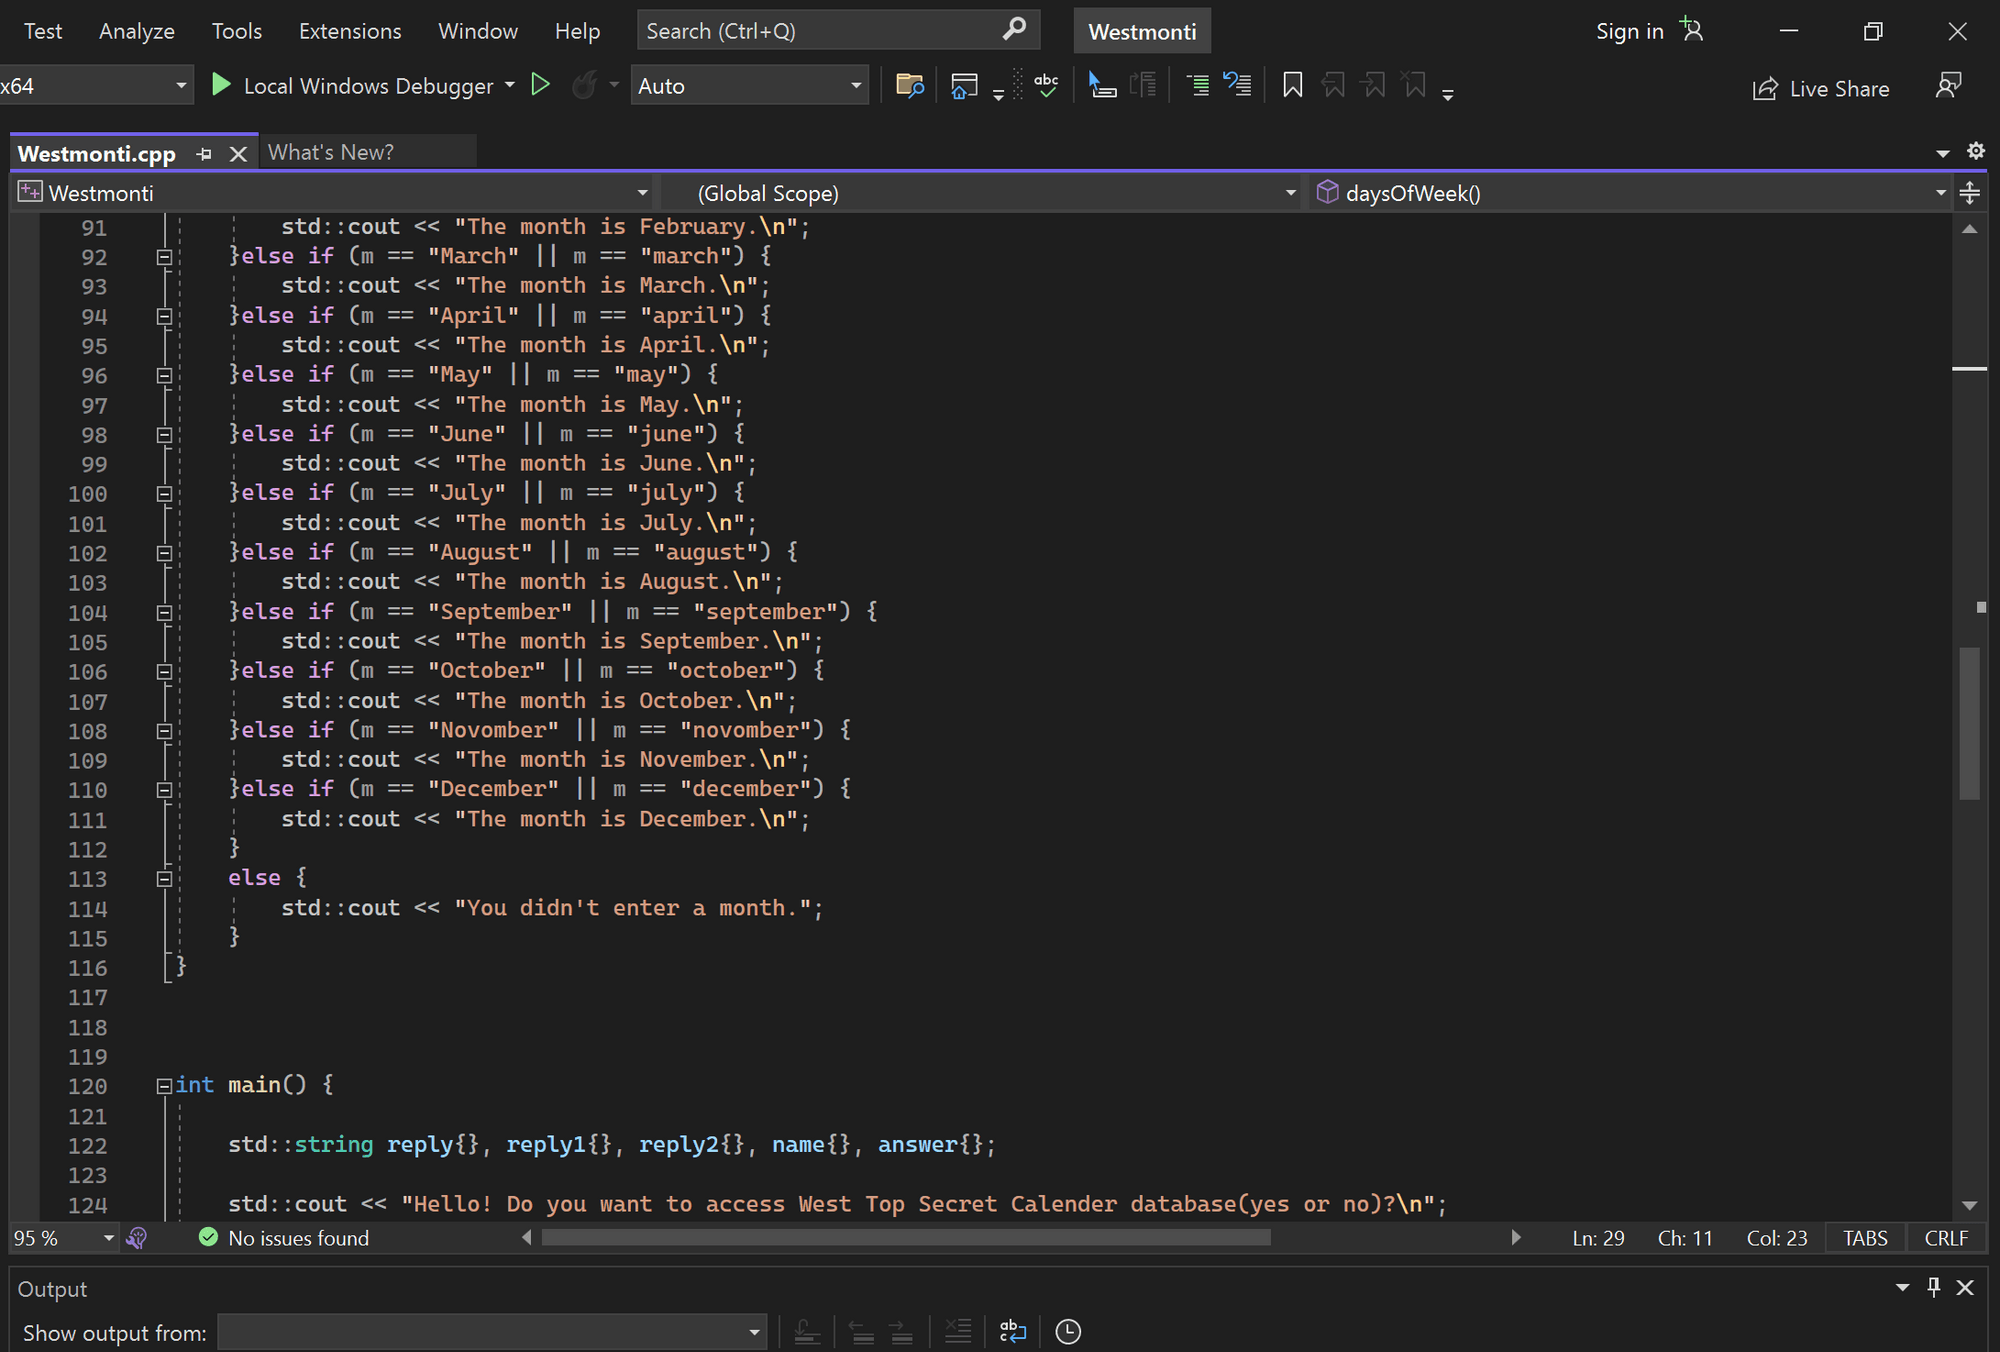Toggle auto-hide pin on Output panel

click(1934, 1288)
